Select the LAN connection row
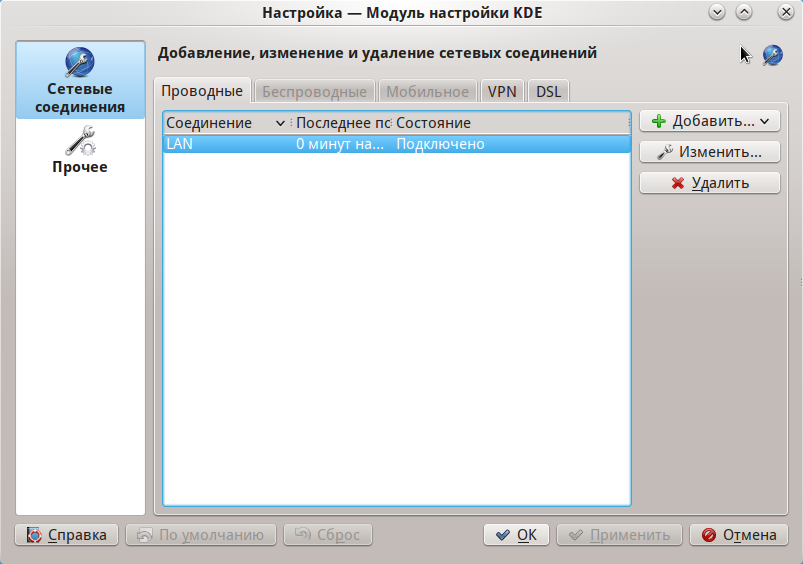Image resolution: width=803 pixels, height=564 pixels. point(396,144)
